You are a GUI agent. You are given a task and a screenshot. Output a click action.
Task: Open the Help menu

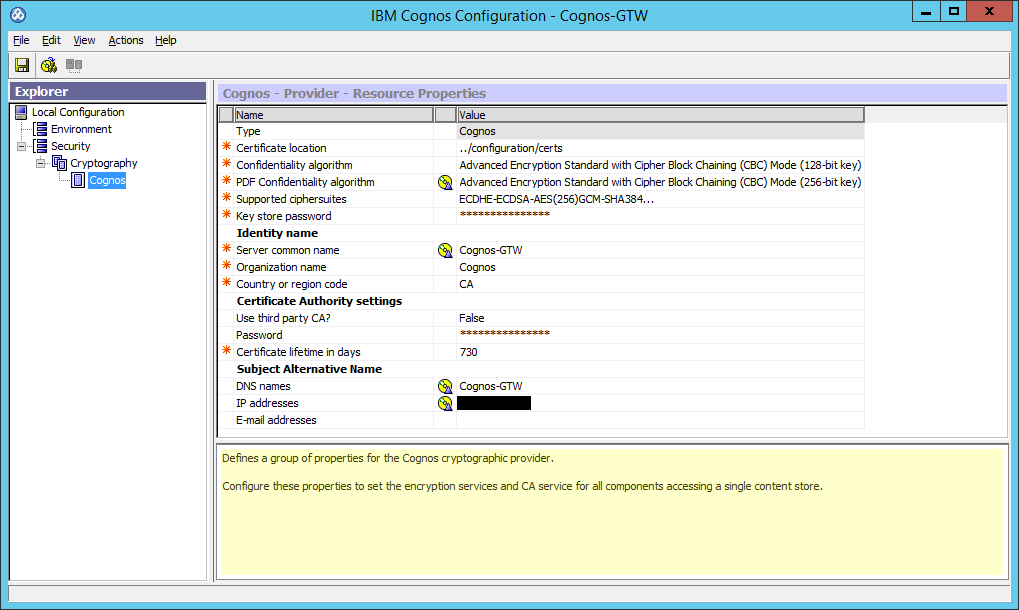[x=166, y=40]
